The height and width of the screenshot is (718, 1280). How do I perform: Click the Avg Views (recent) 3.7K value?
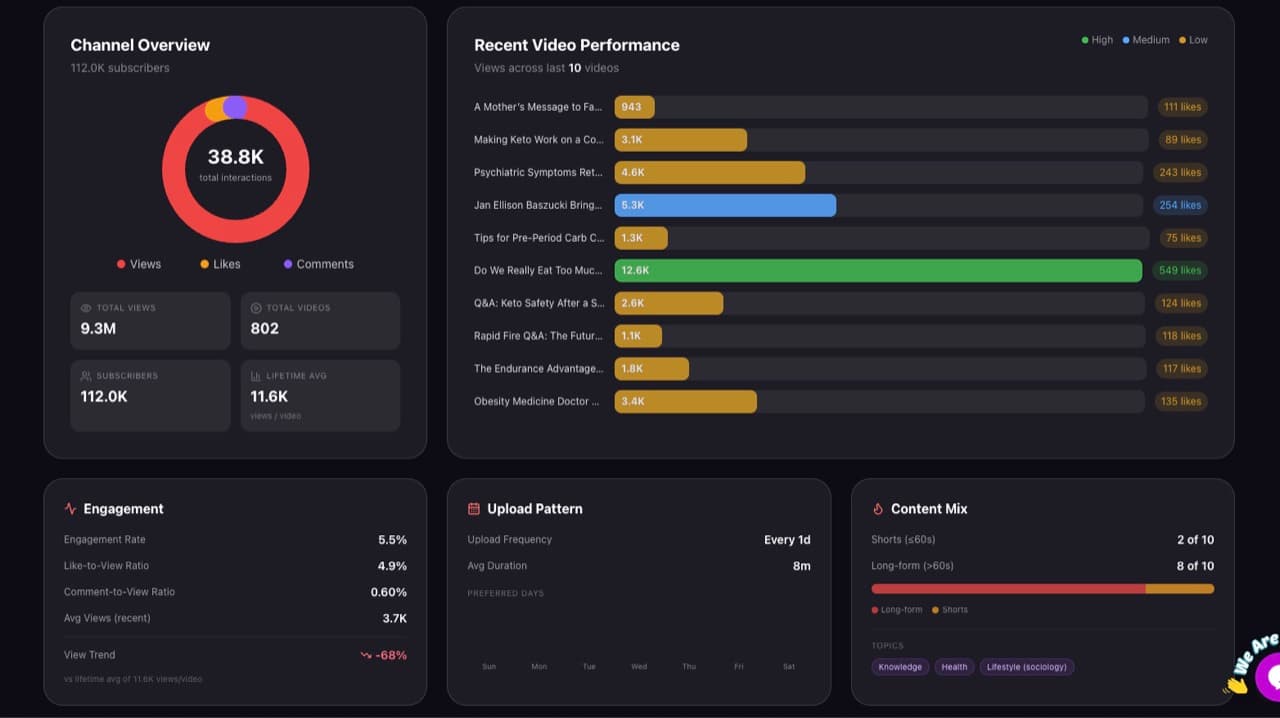point(394,618)
